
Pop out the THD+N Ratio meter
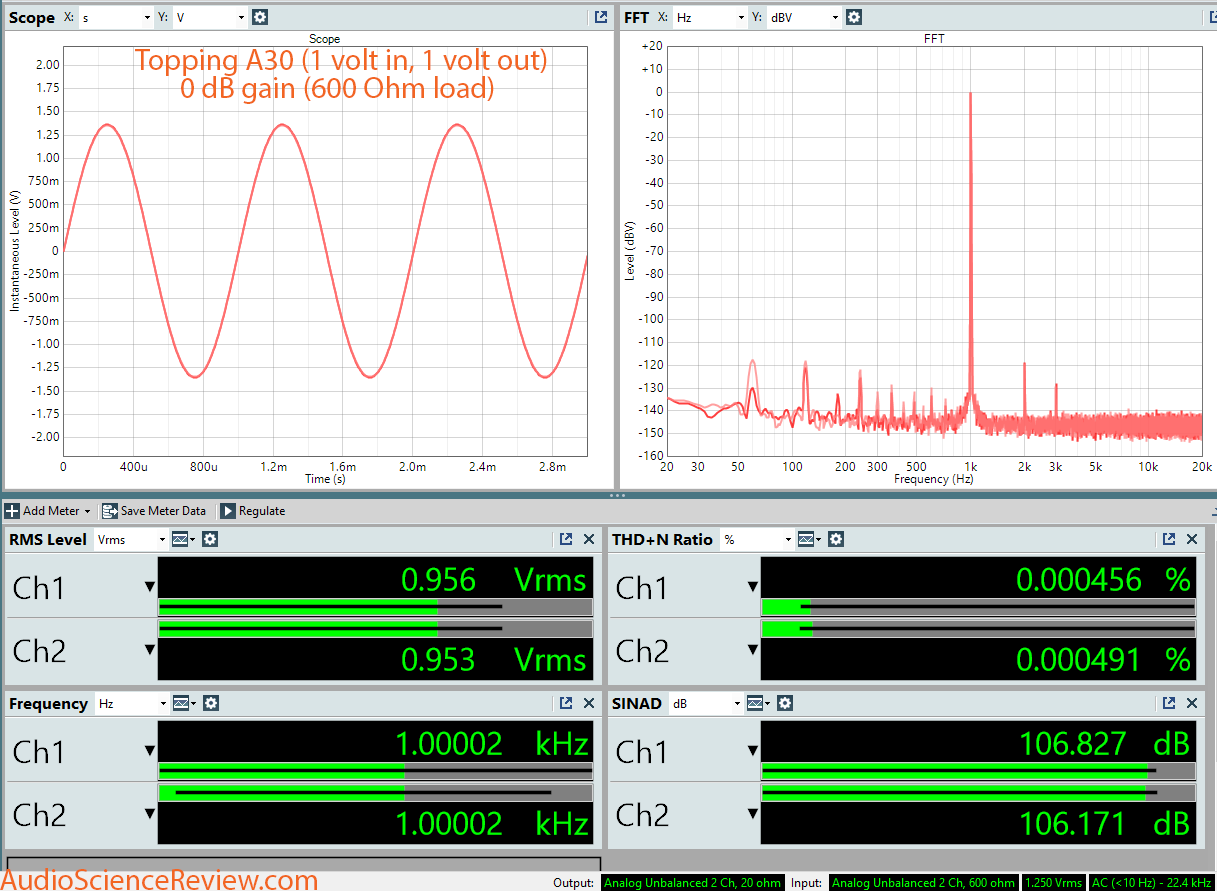coord(1169,539)
